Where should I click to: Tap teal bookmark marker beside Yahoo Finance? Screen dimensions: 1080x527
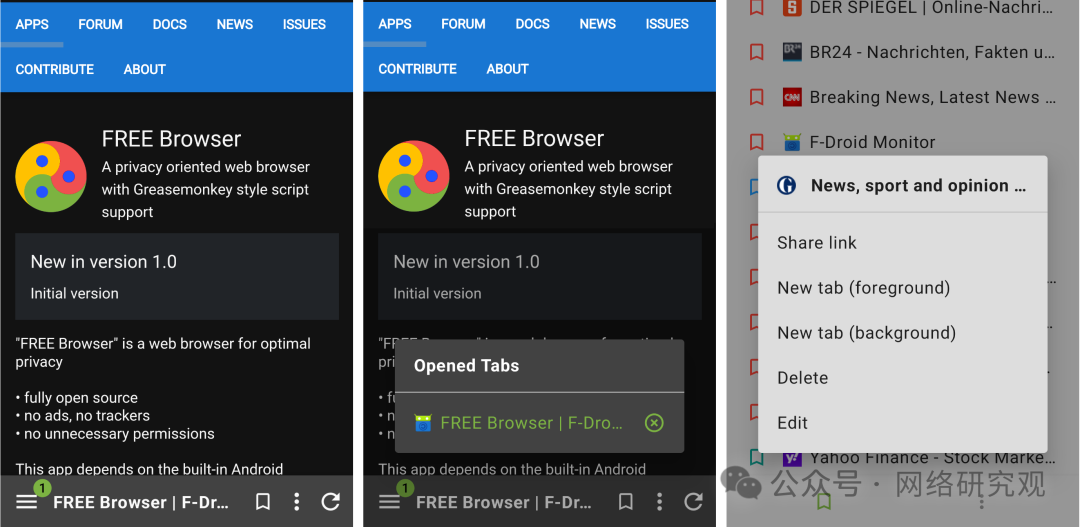point(756,457)
